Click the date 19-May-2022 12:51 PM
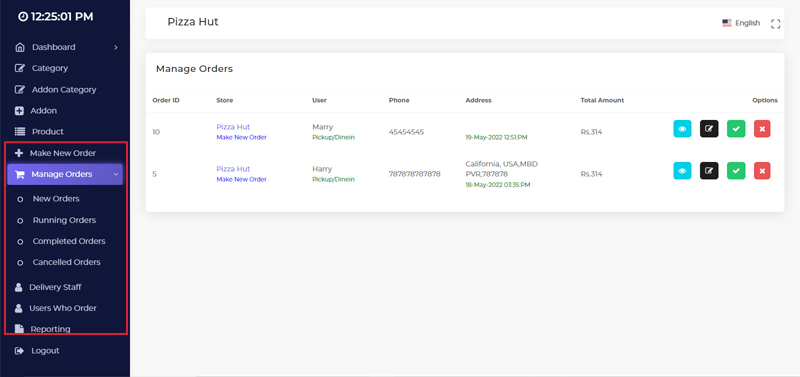Screen dimensions: 800x377 [496, 137]
